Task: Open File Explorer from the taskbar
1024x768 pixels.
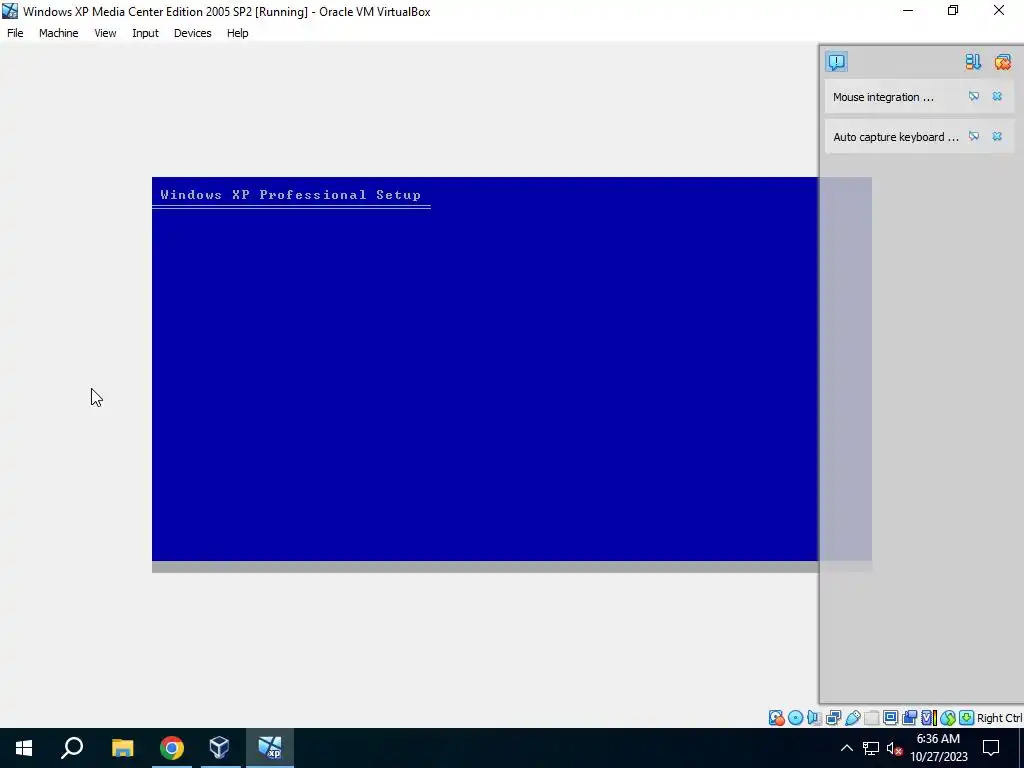Action: [122, 748]
